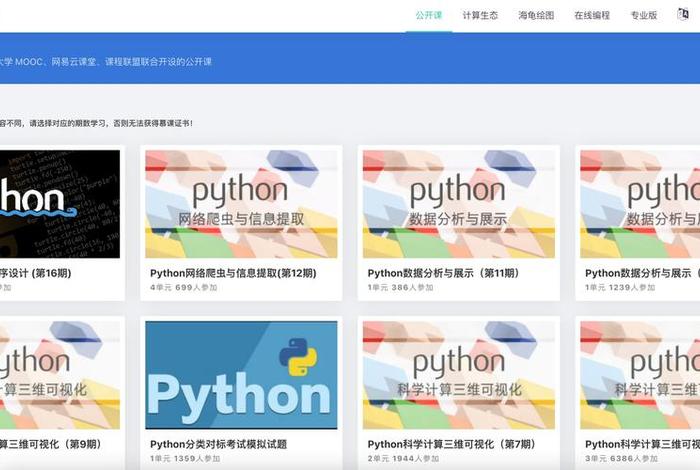Open the 网络爬虫与信息提取 course thumbnail

pyautogui.click(x=241, y=204)
